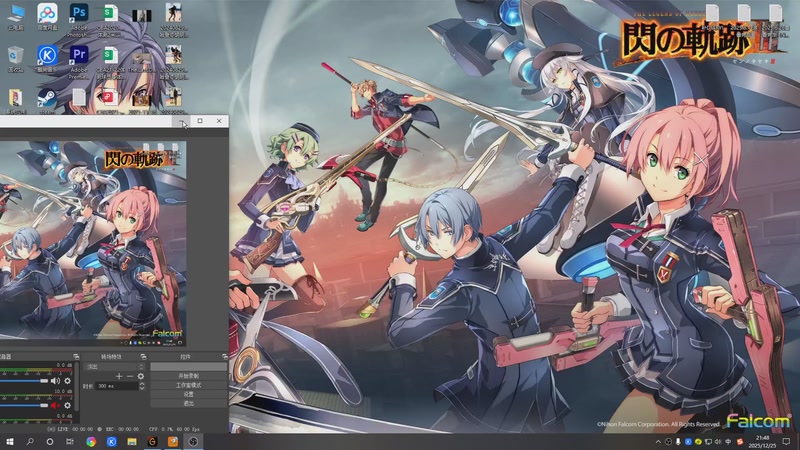
Task: Switch the 中 input method indicator
Action: click(728, 441)
